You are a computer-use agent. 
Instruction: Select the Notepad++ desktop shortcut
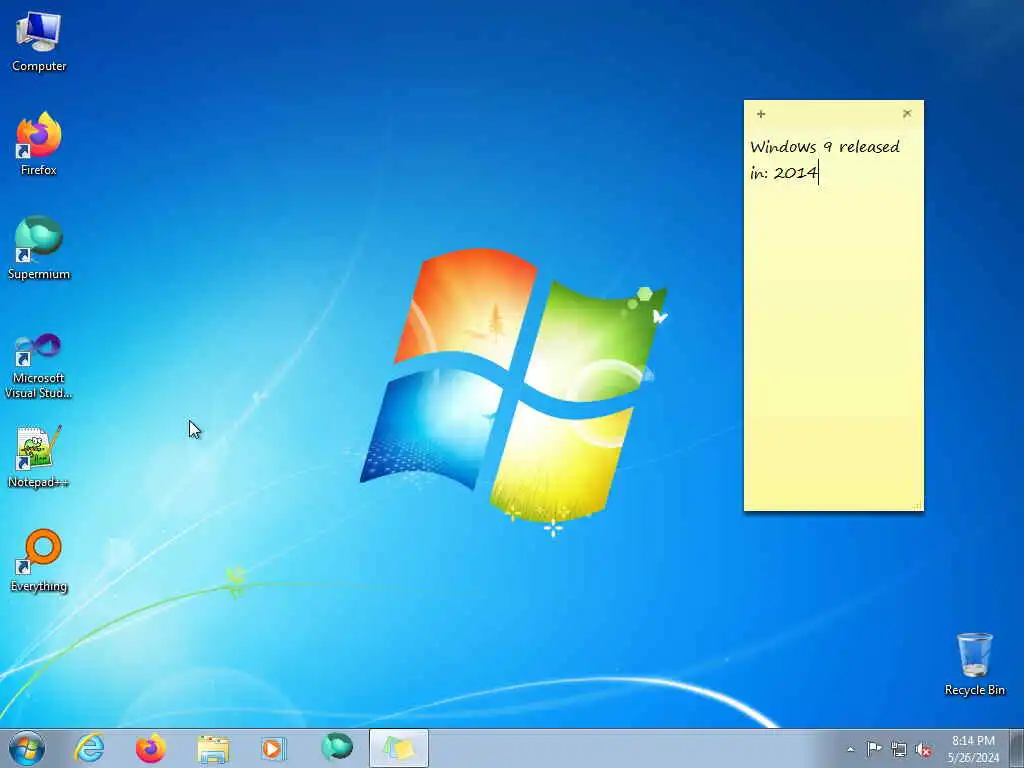pyautogui.click(x=39, y=456)
